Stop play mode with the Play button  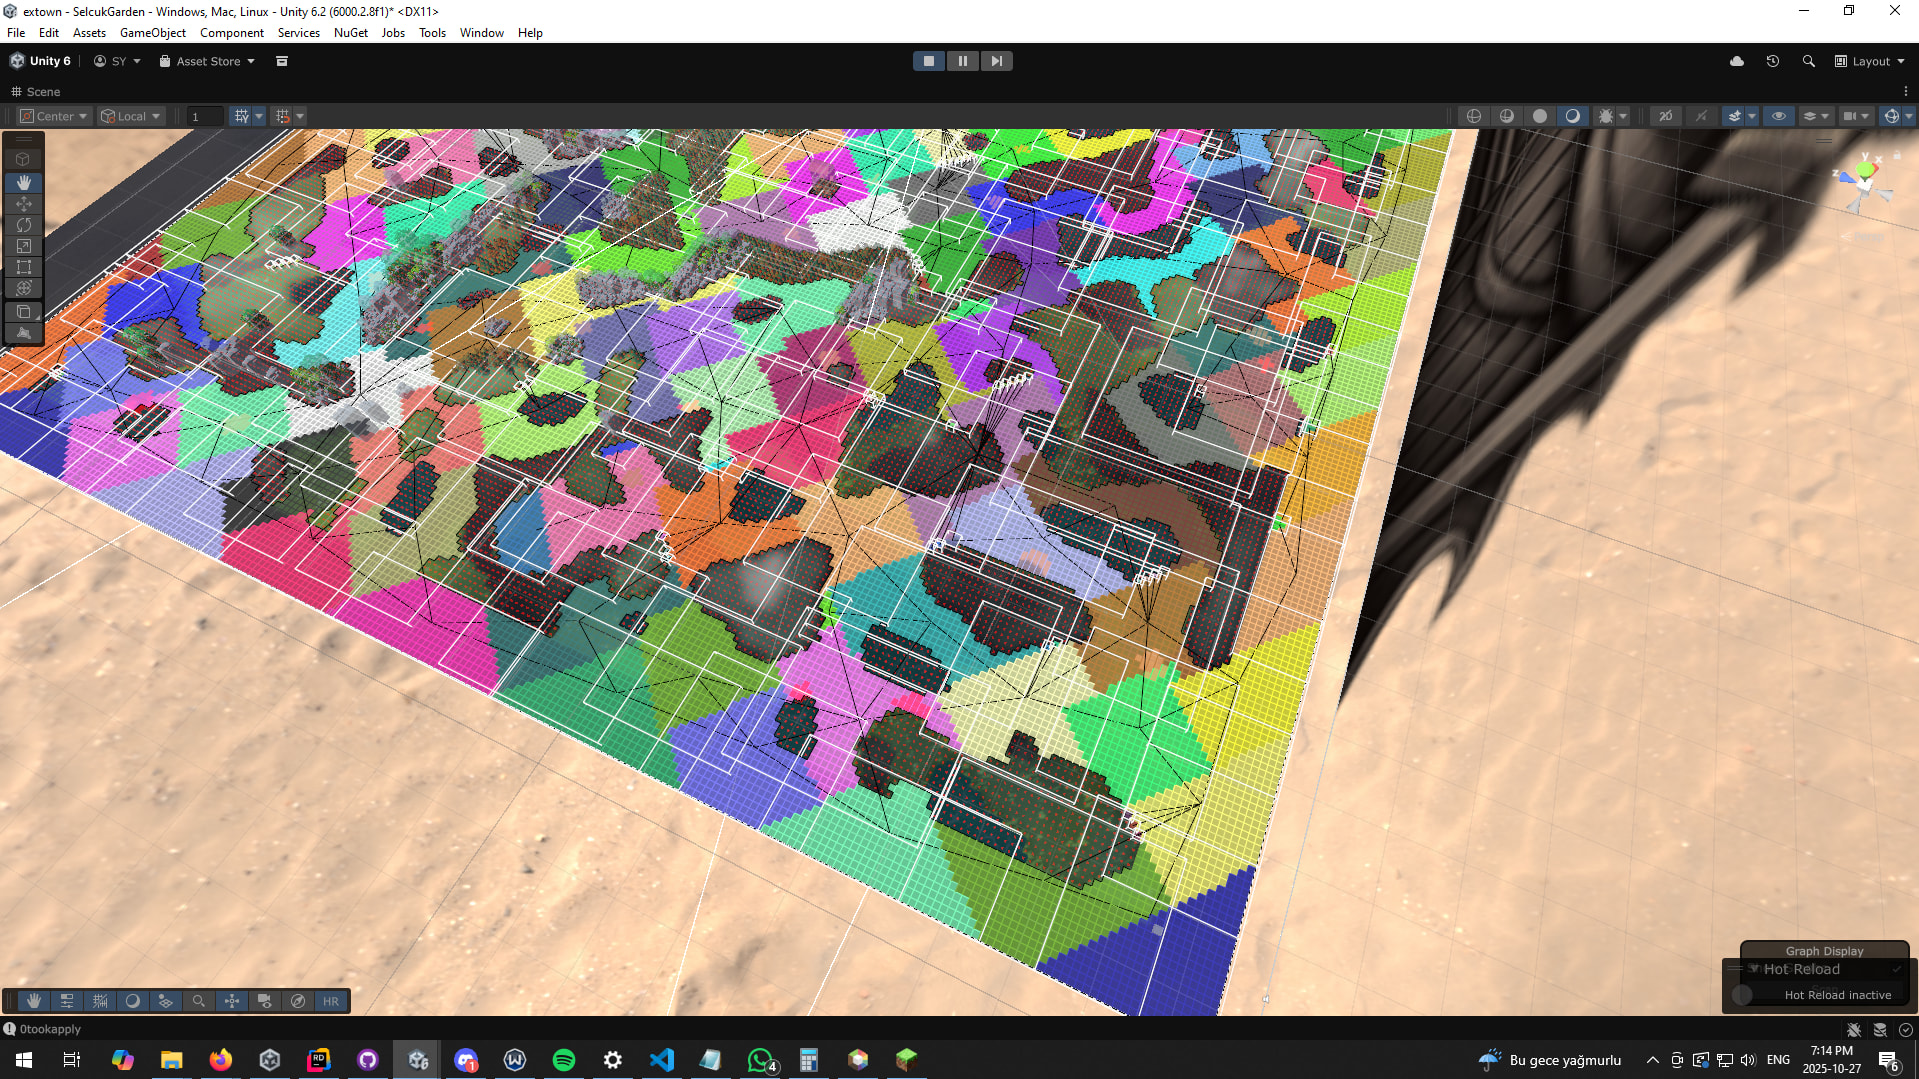click(928, 61)
